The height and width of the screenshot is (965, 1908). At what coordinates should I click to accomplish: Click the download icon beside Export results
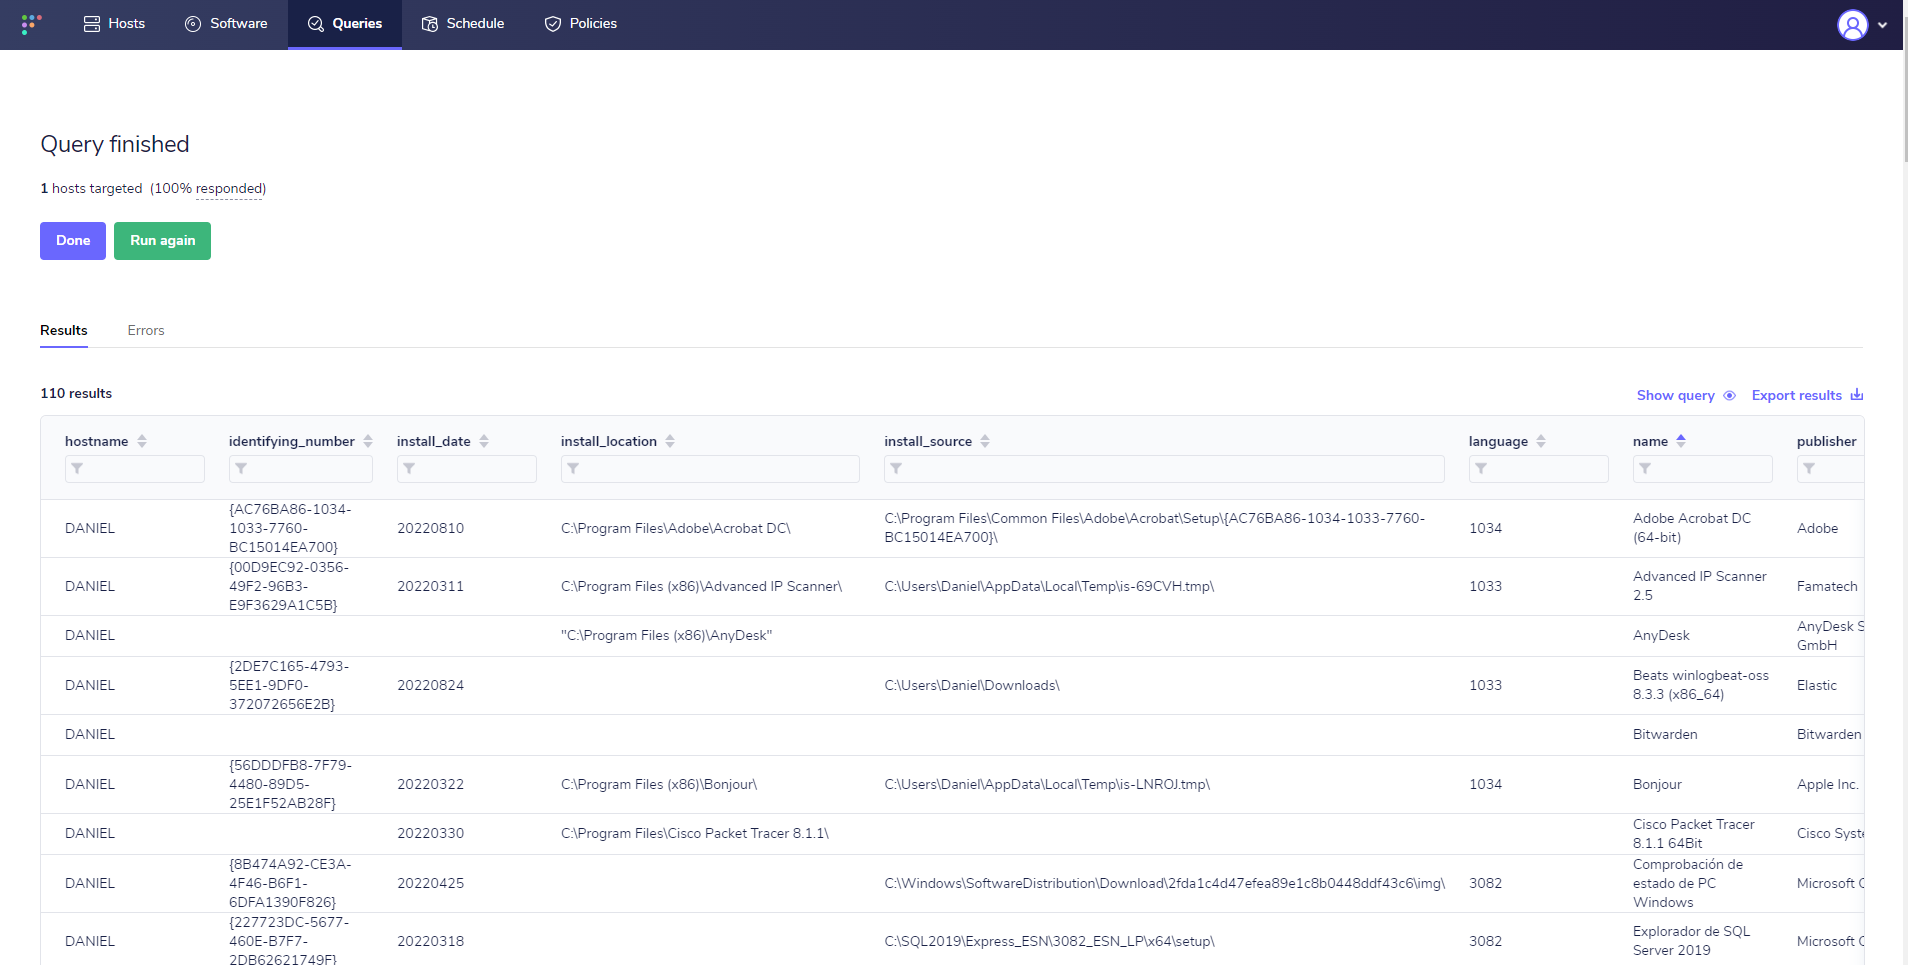point(1856,395)
